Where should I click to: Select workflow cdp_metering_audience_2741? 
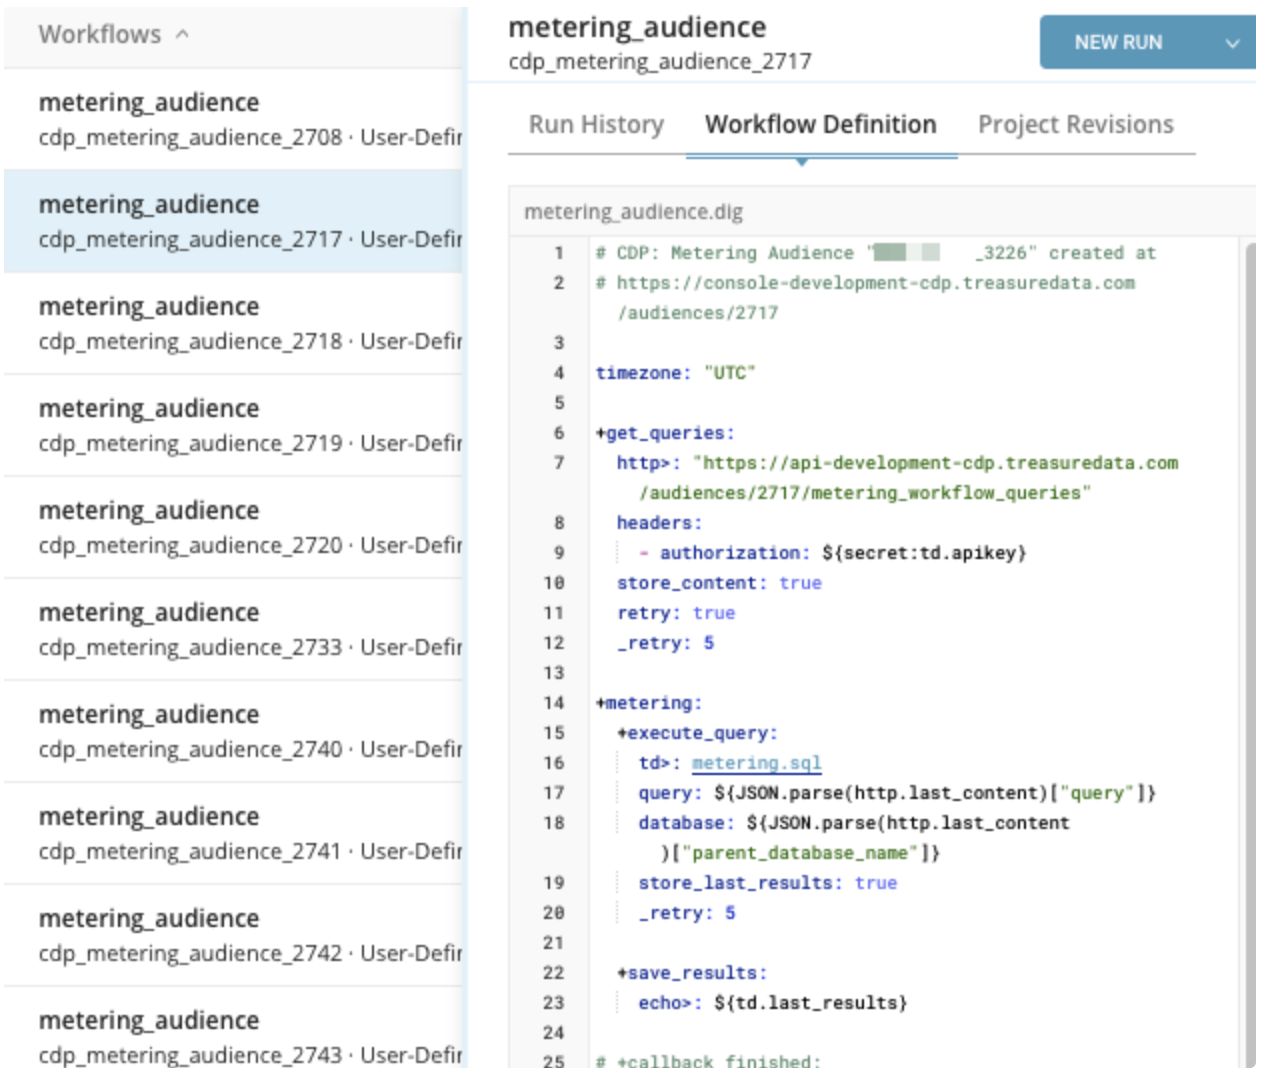[233, 833]
